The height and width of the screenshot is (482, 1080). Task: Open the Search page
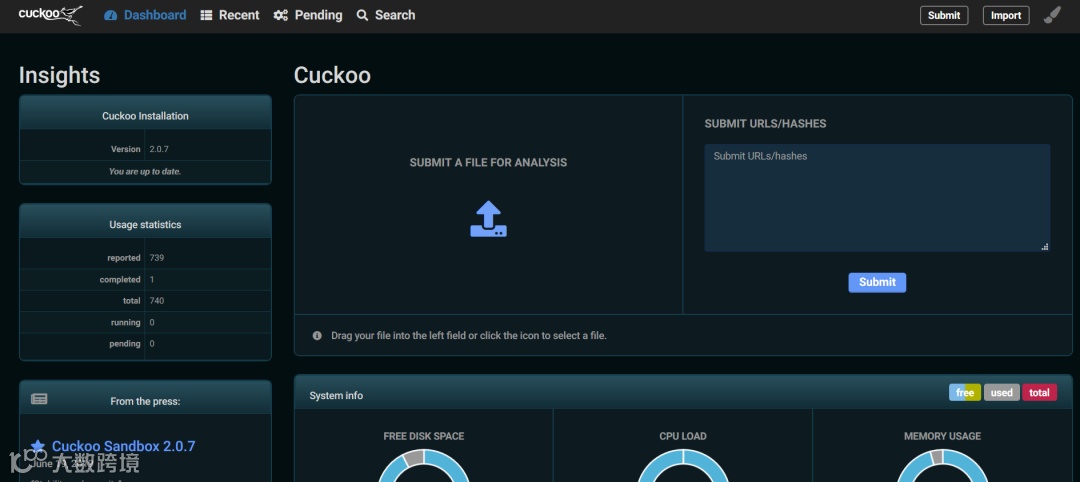(x=386, y=15)
